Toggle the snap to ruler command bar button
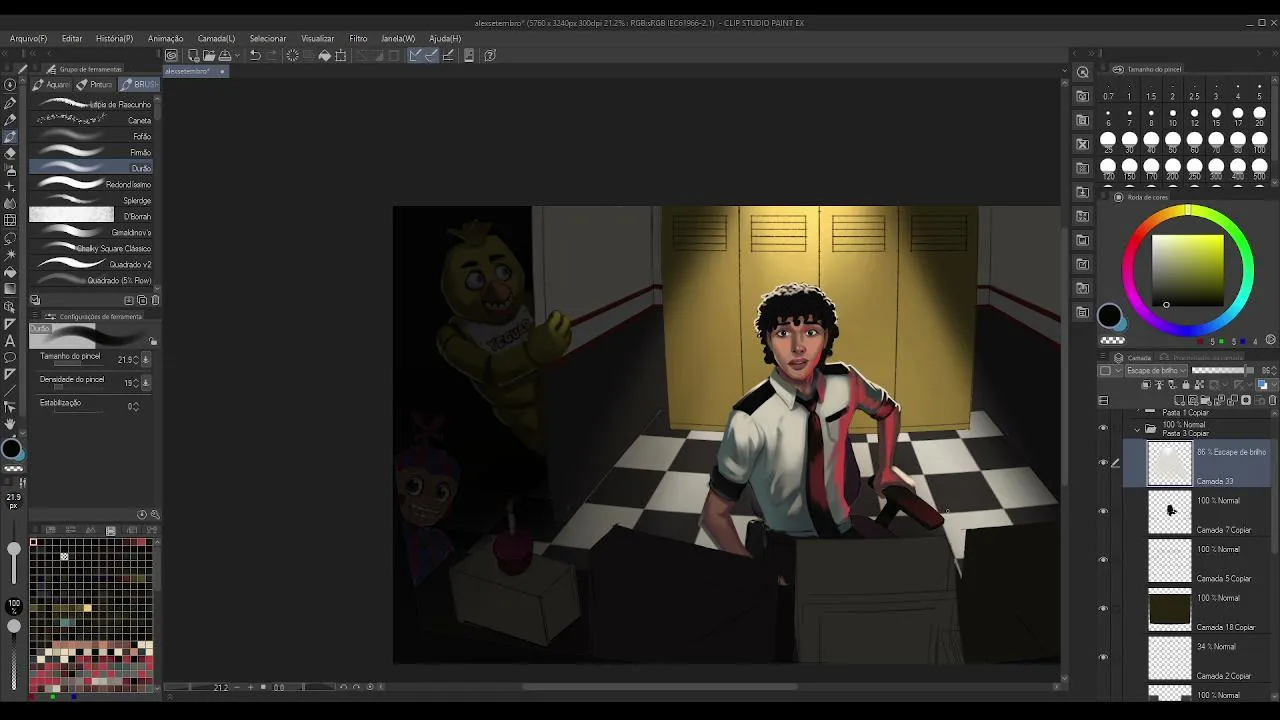 pyautogui.click(x=414, y=55)
